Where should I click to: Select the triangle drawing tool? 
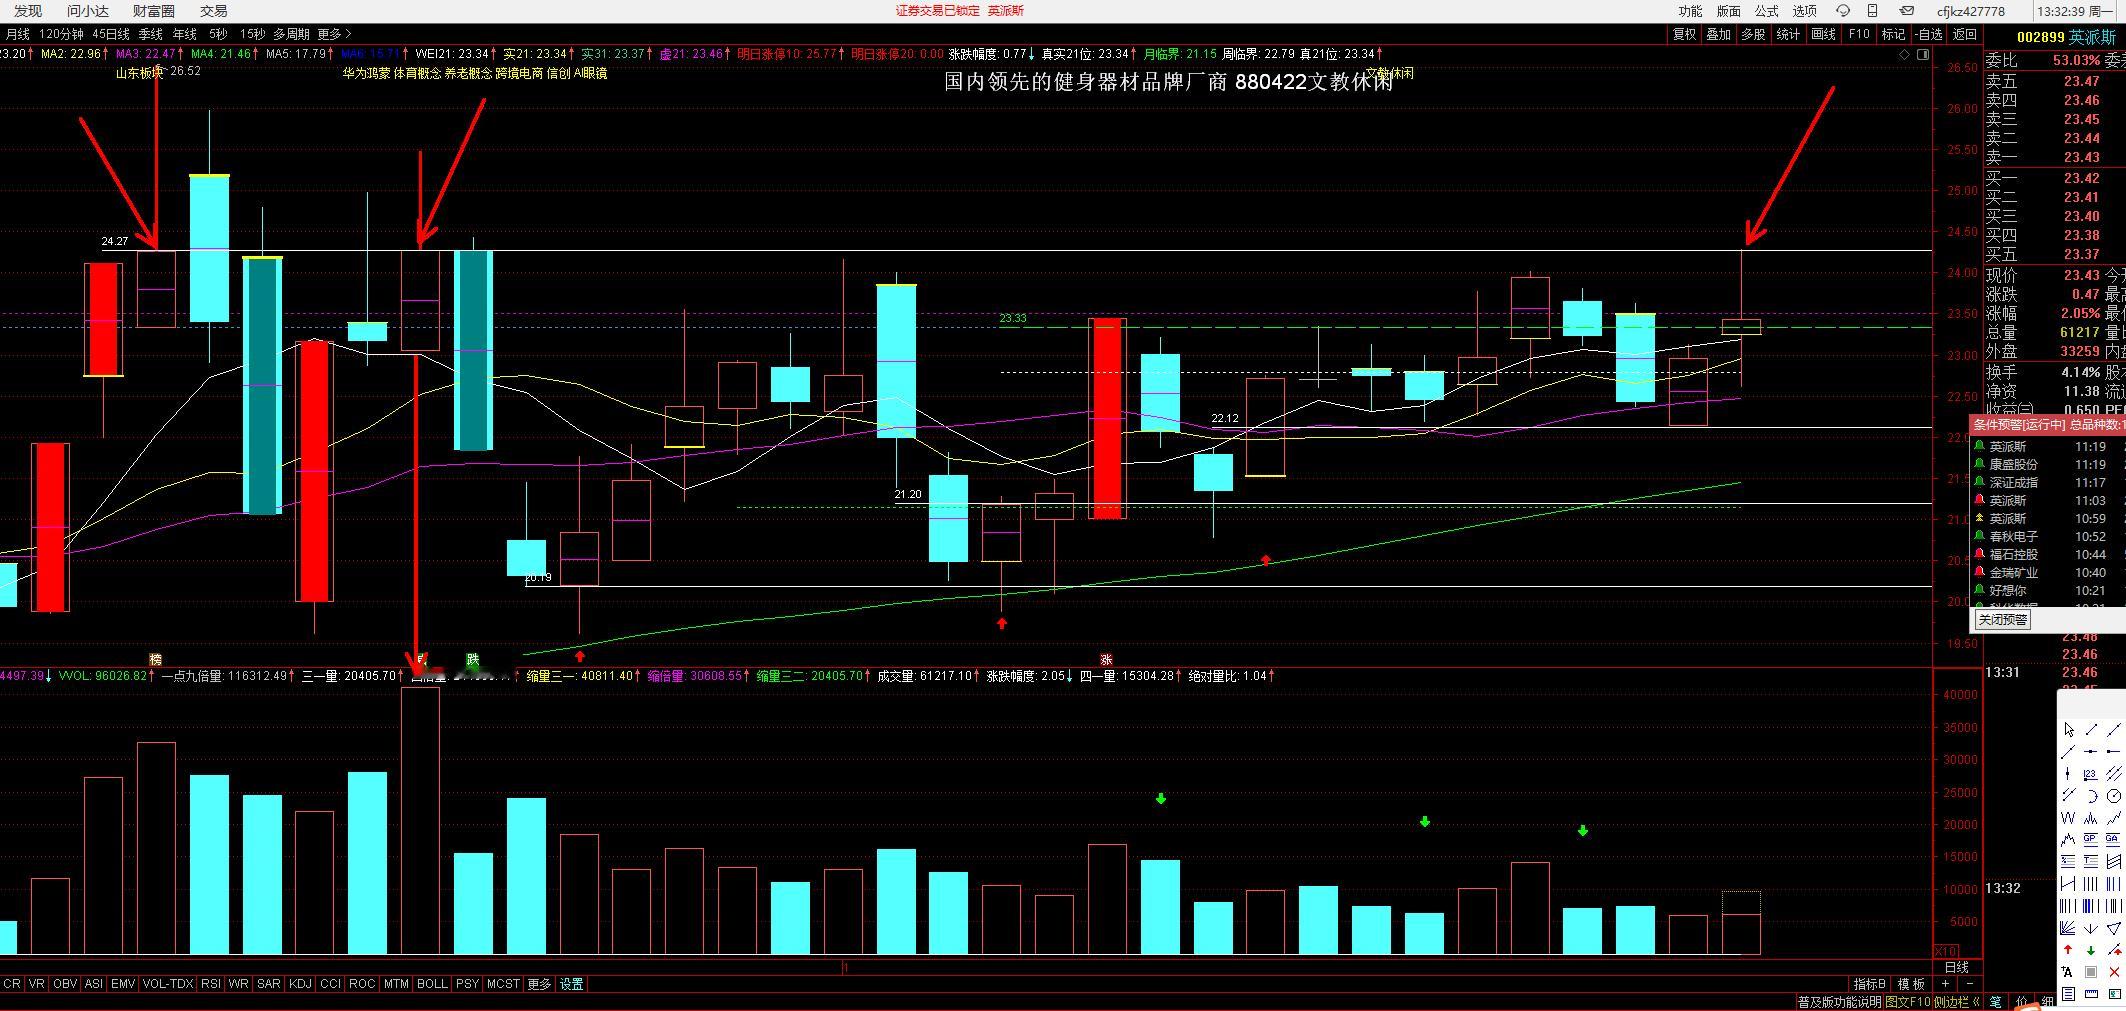2114,929
